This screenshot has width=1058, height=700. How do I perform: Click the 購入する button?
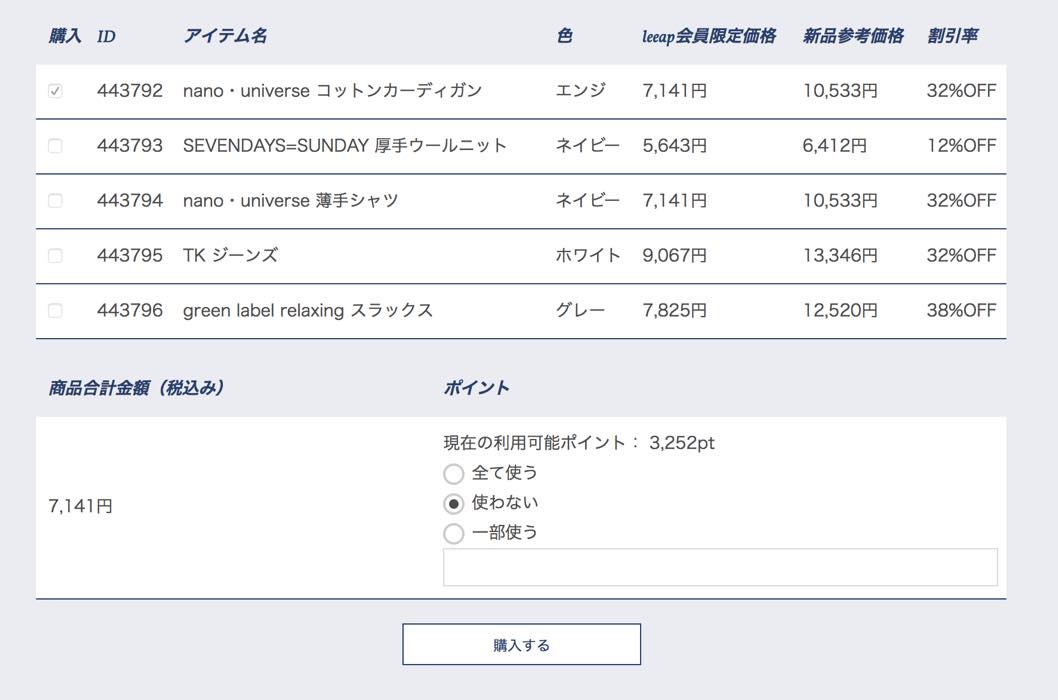click(522, 645)
